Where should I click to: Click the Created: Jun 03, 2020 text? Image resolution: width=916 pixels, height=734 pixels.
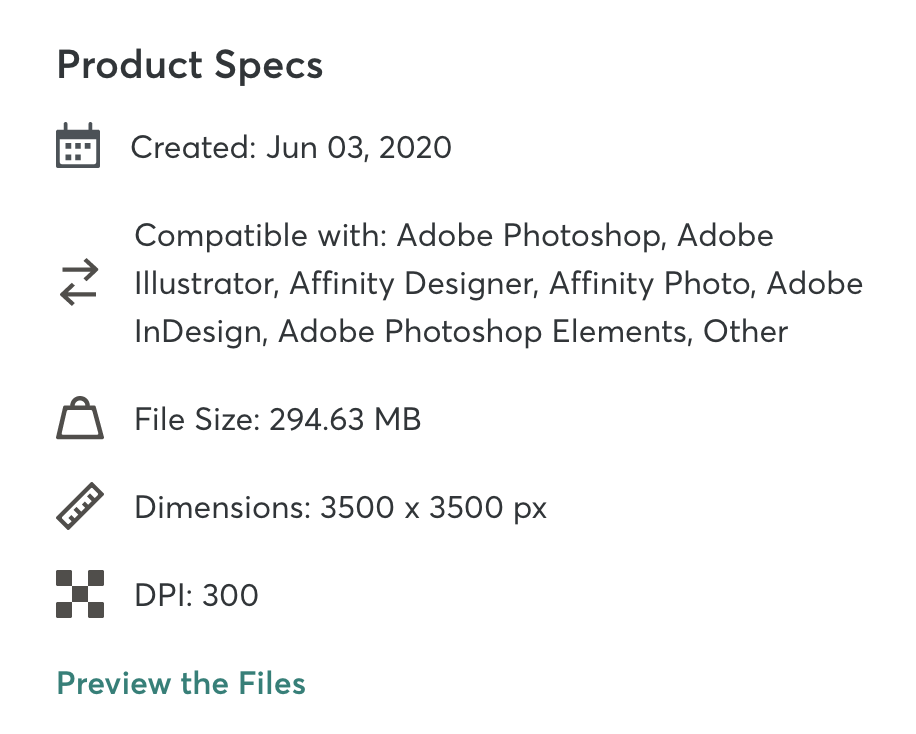click(x=291, y=147)
